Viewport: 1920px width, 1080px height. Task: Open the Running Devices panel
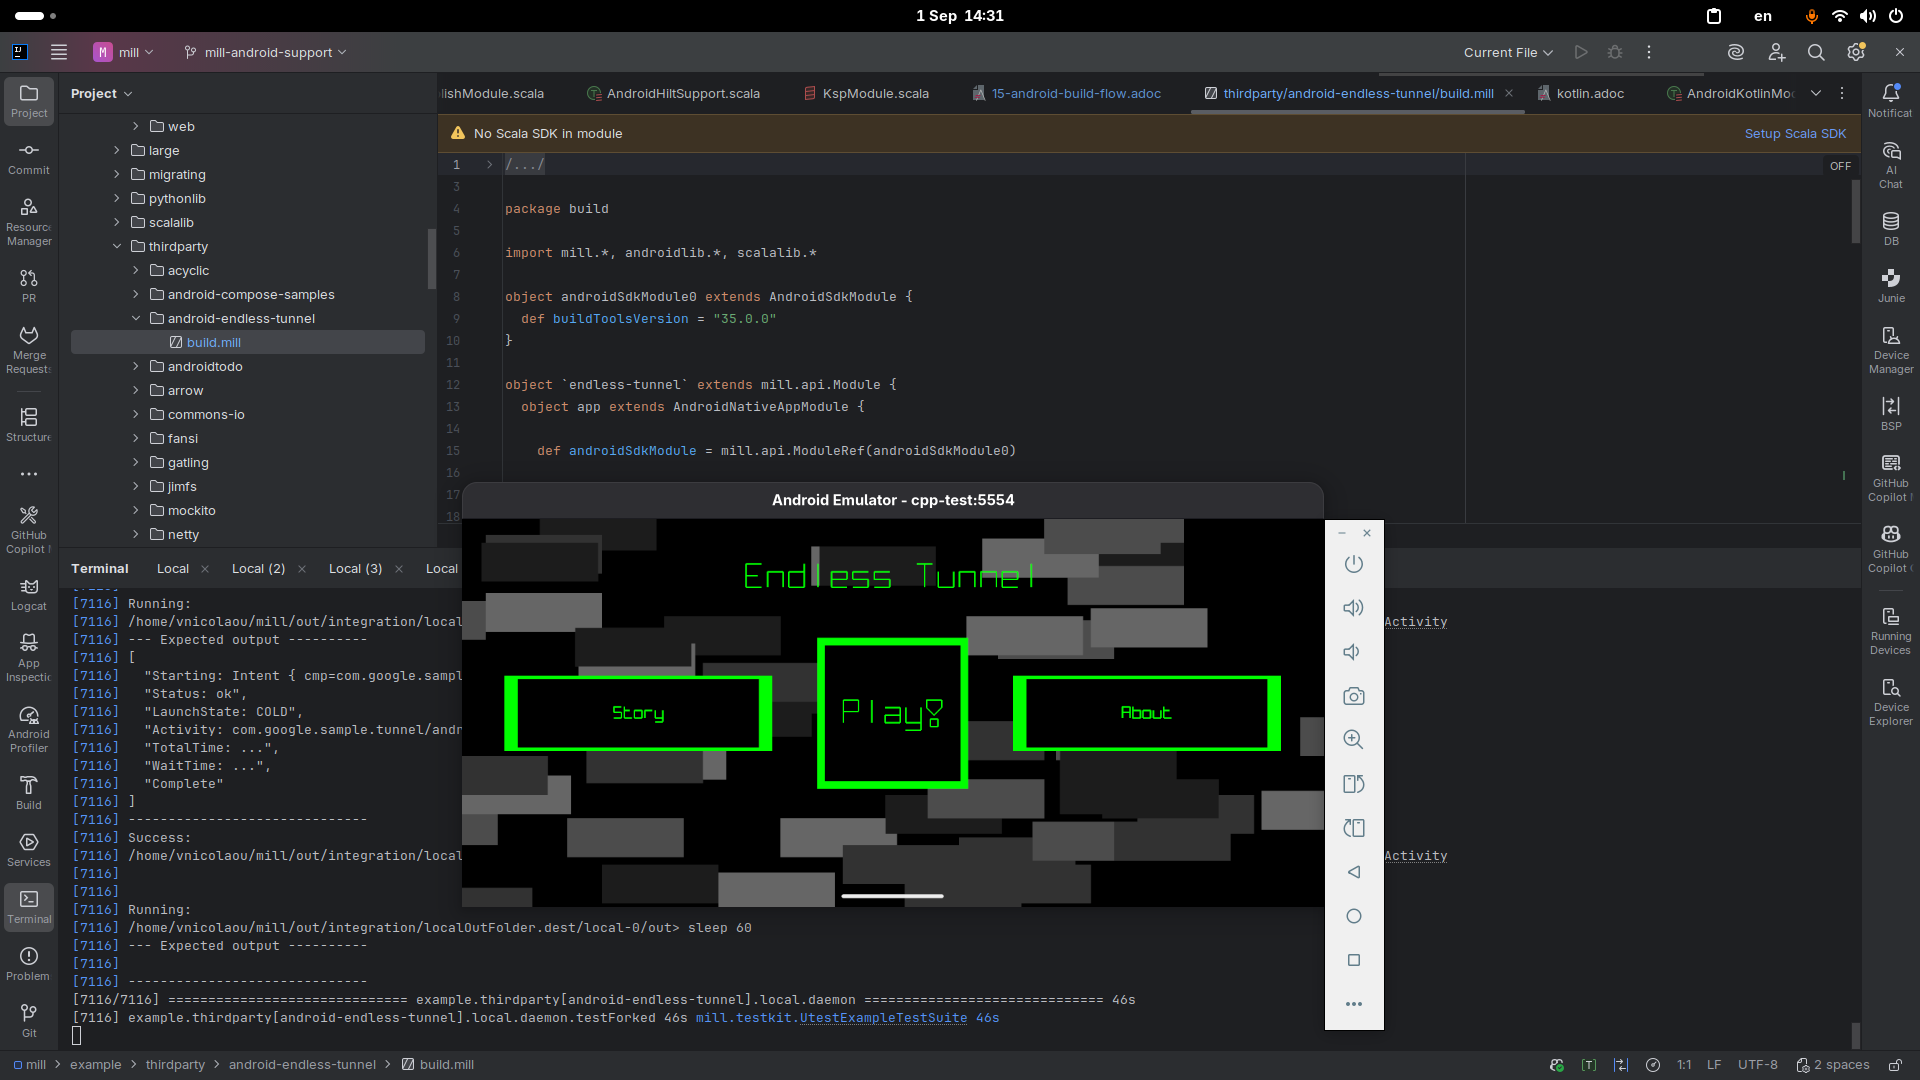click(1890, 630)
